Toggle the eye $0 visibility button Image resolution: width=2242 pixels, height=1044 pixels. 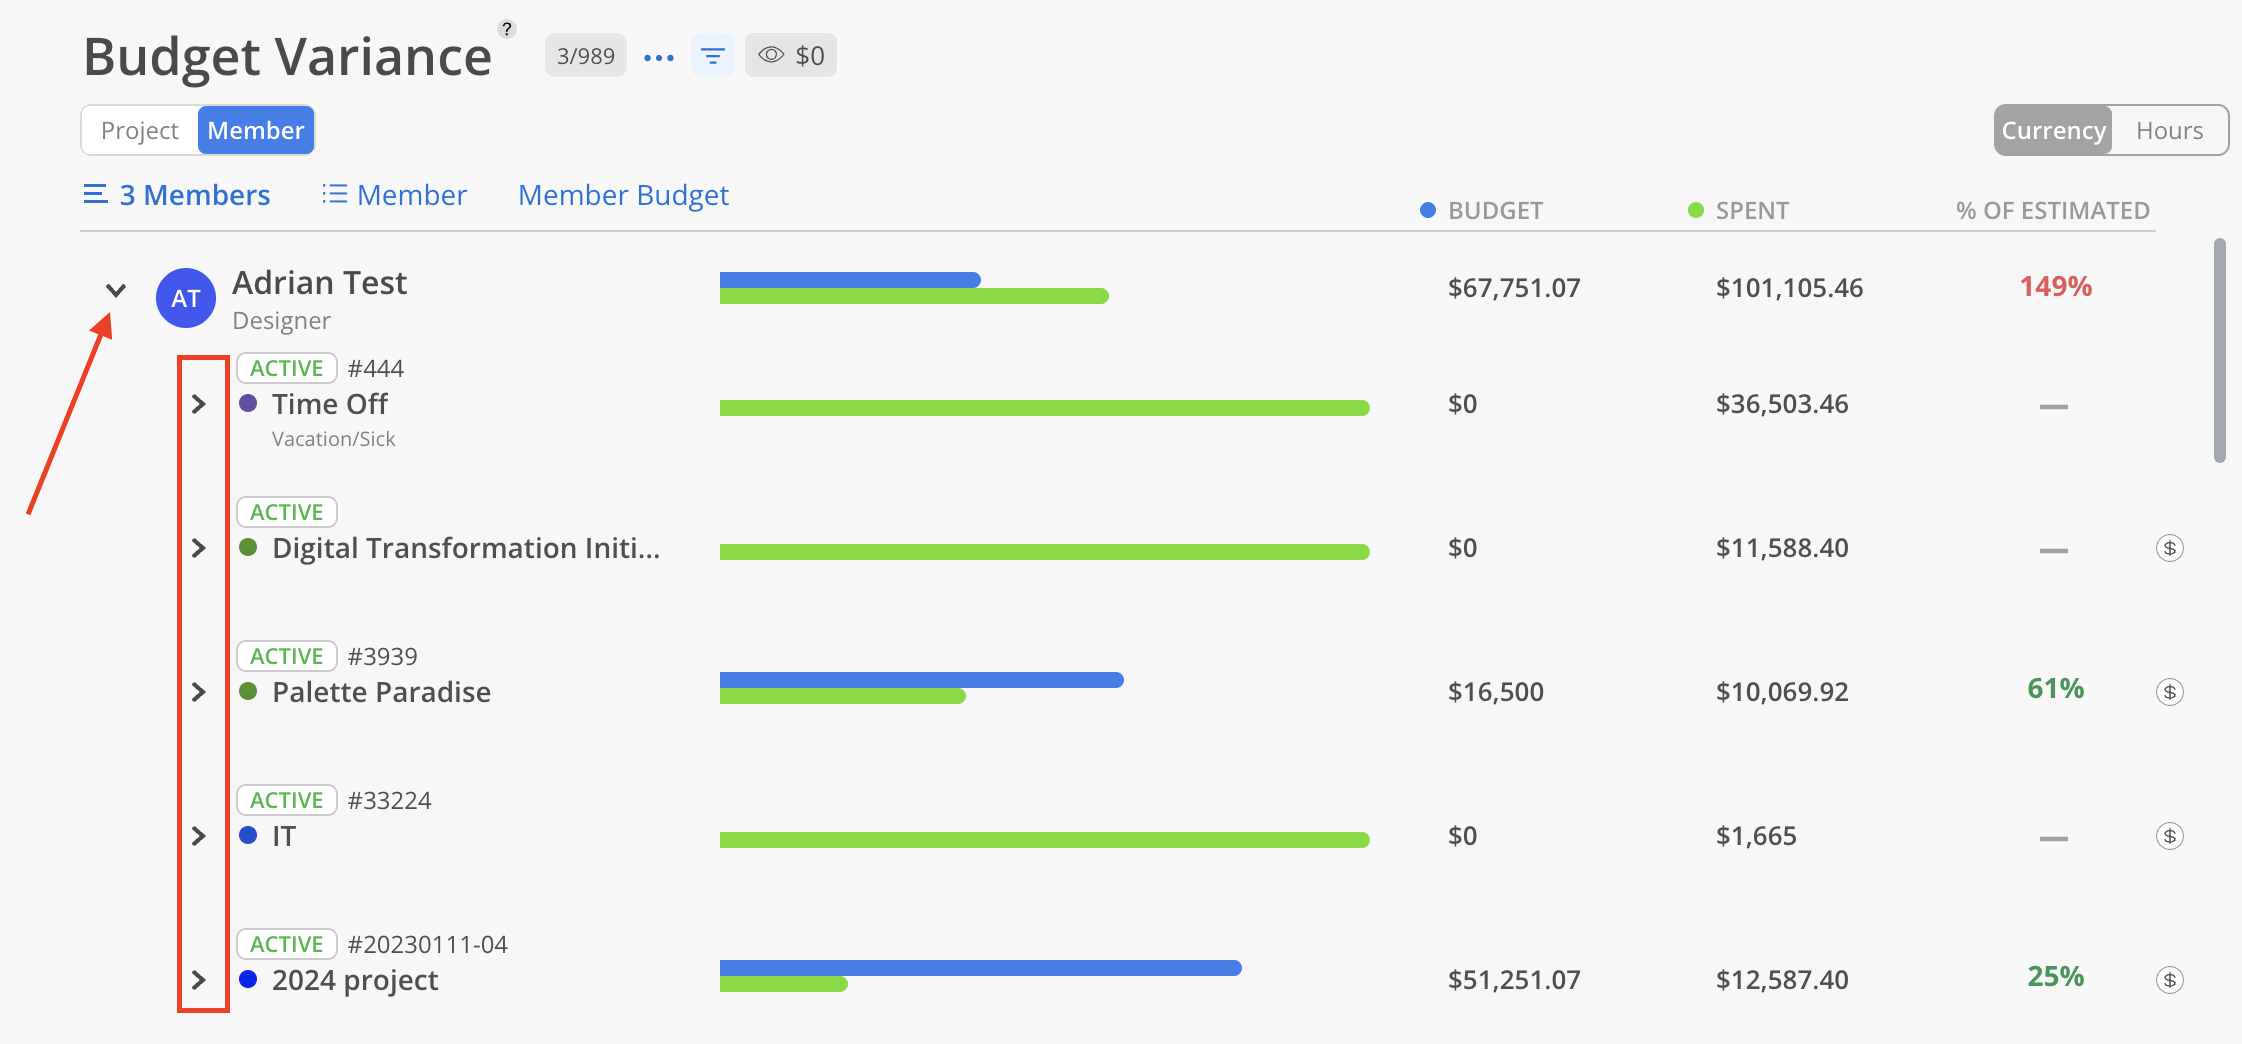coord(790,56)
